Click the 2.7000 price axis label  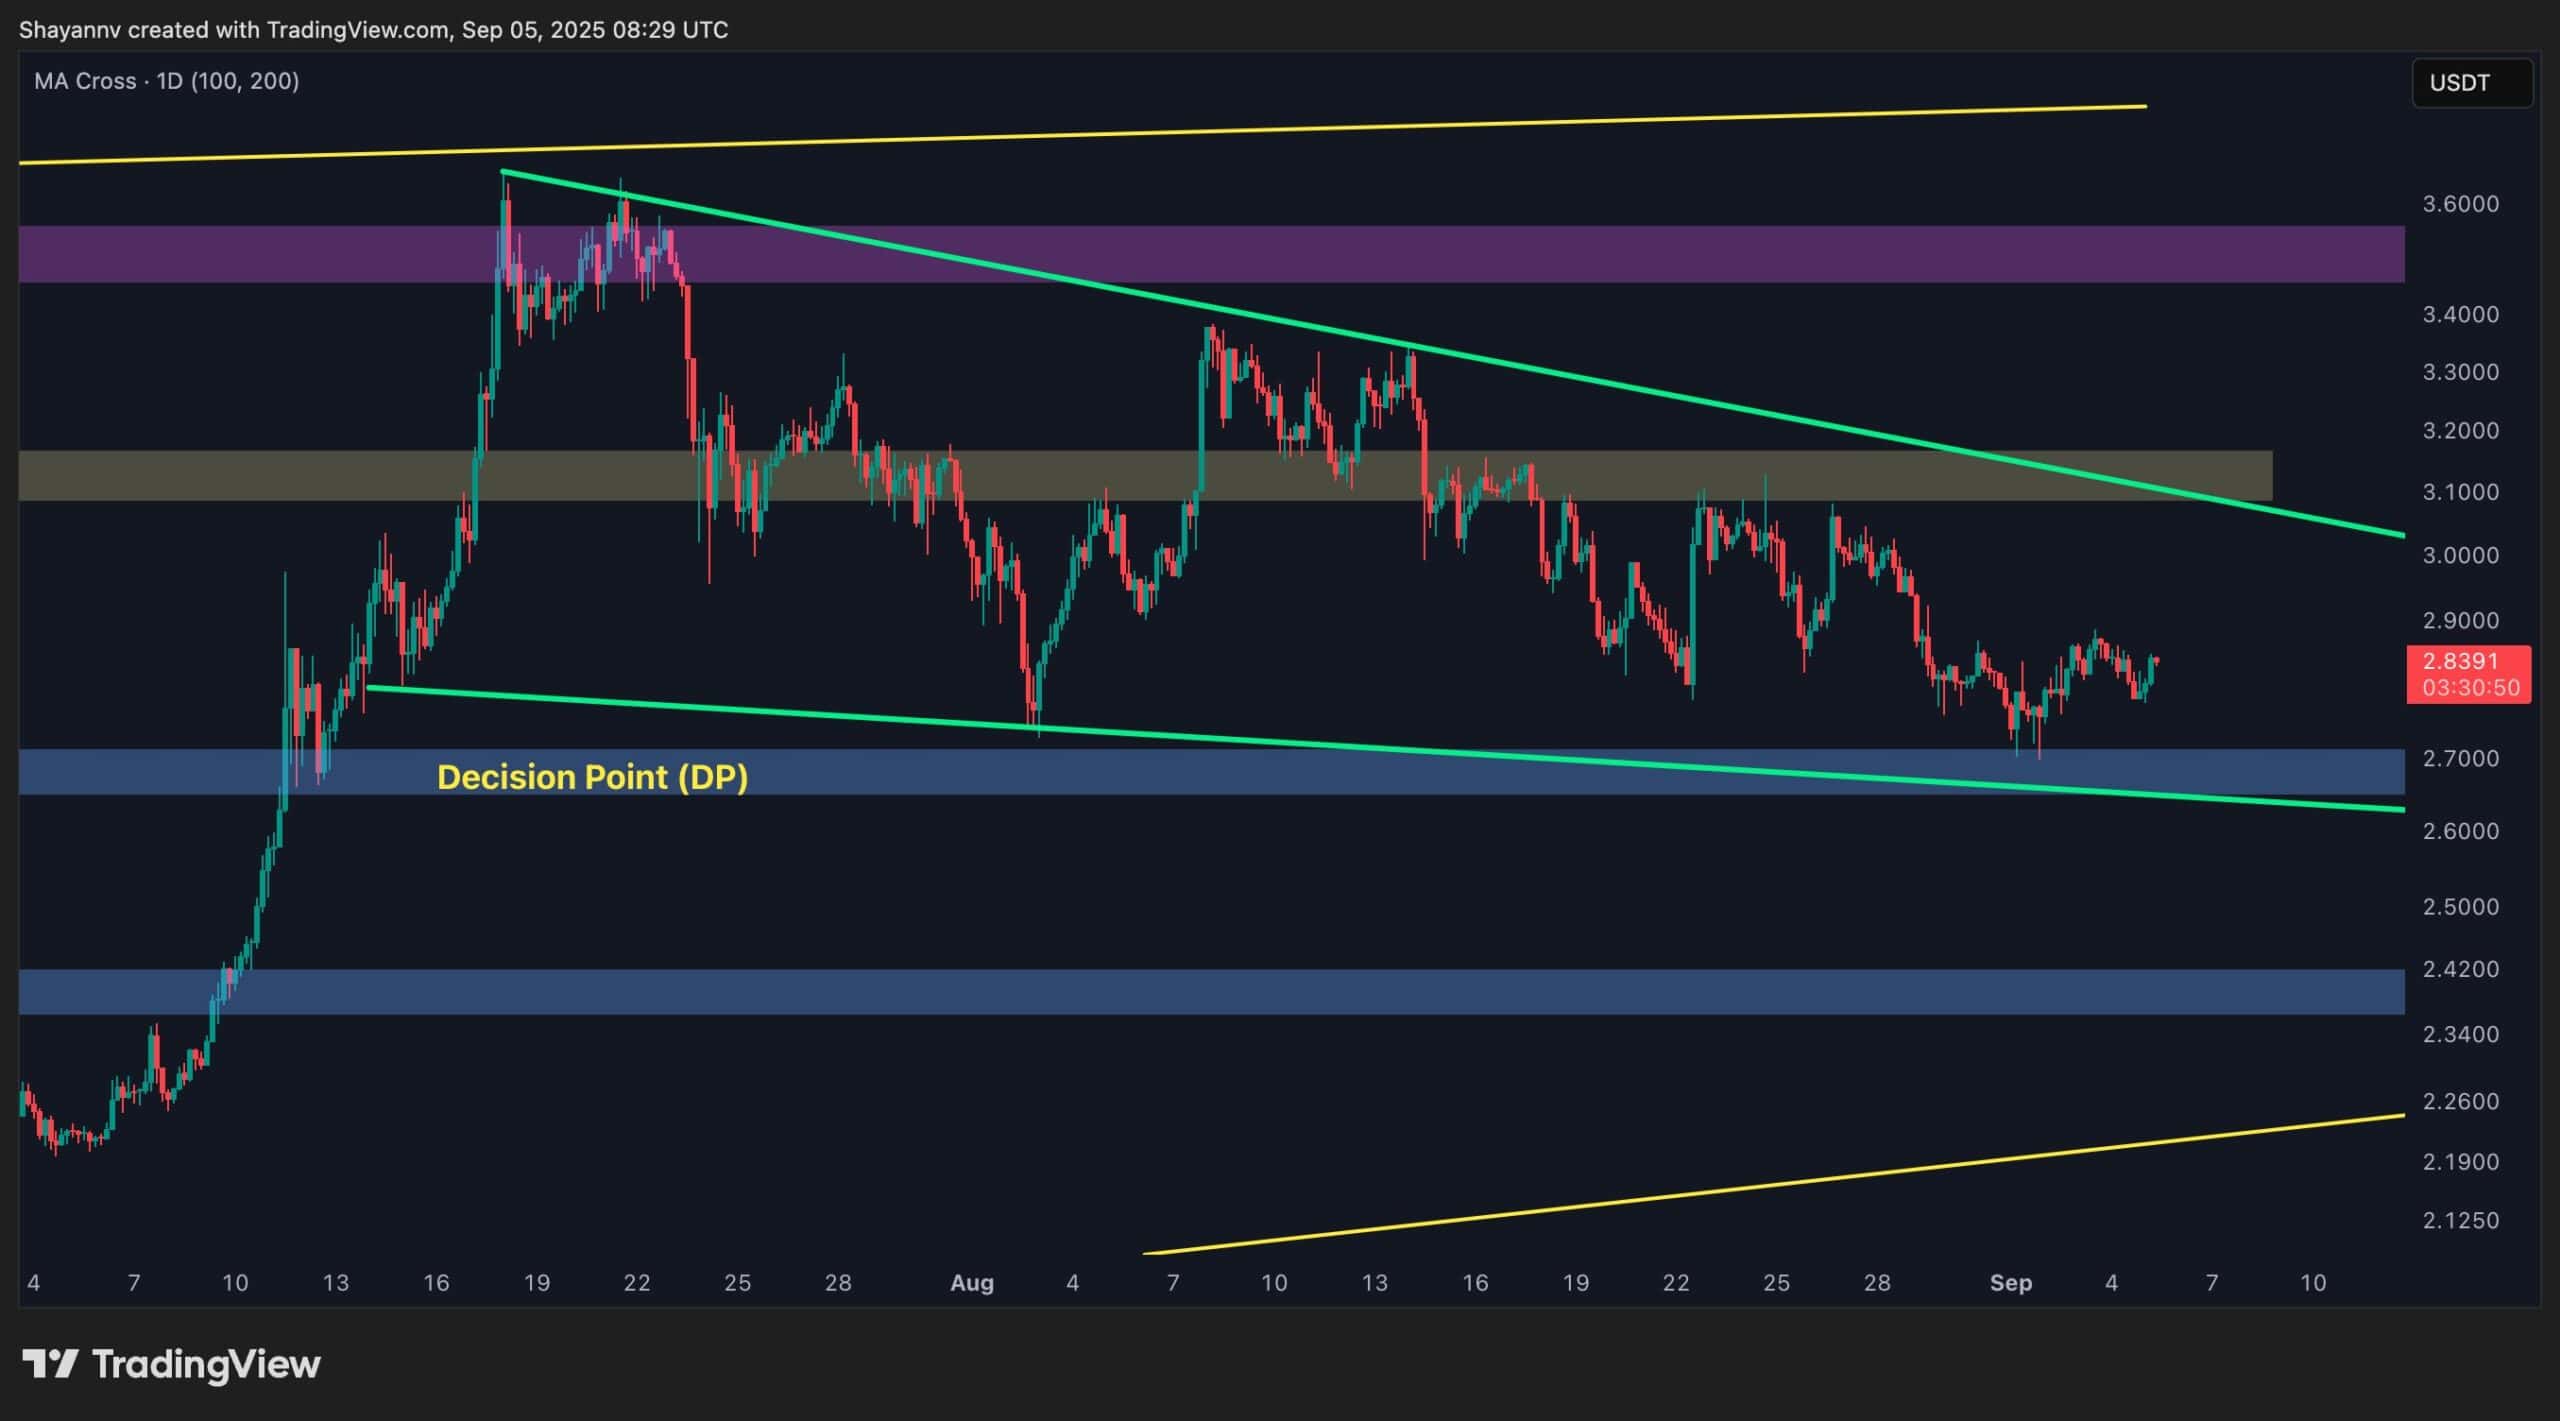2460,758
